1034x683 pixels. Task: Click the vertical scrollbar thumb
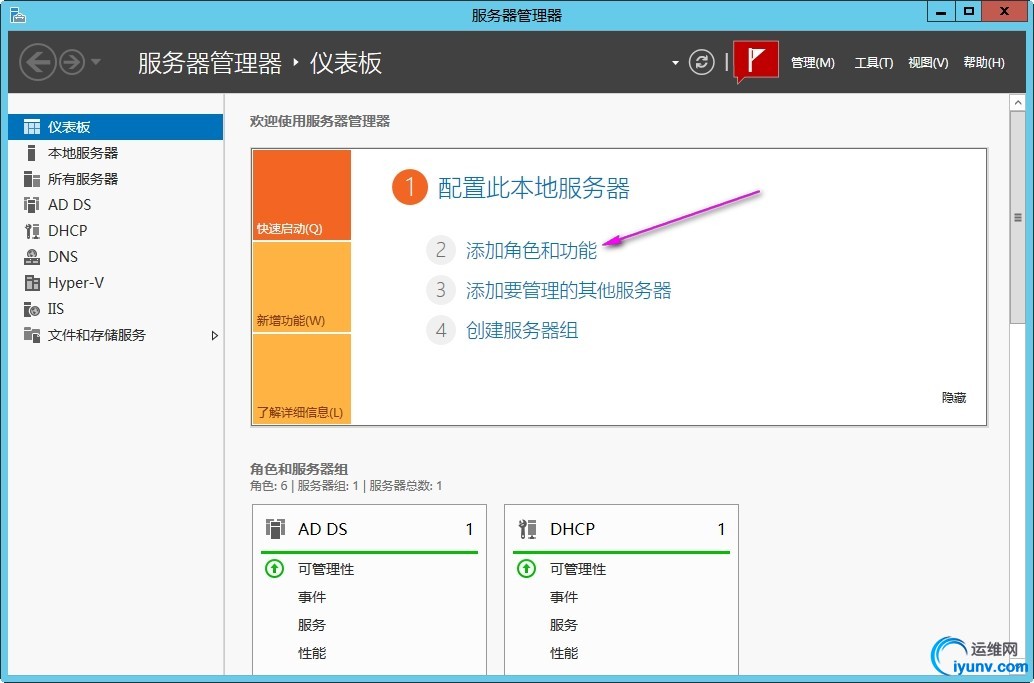coord(1018,218)
